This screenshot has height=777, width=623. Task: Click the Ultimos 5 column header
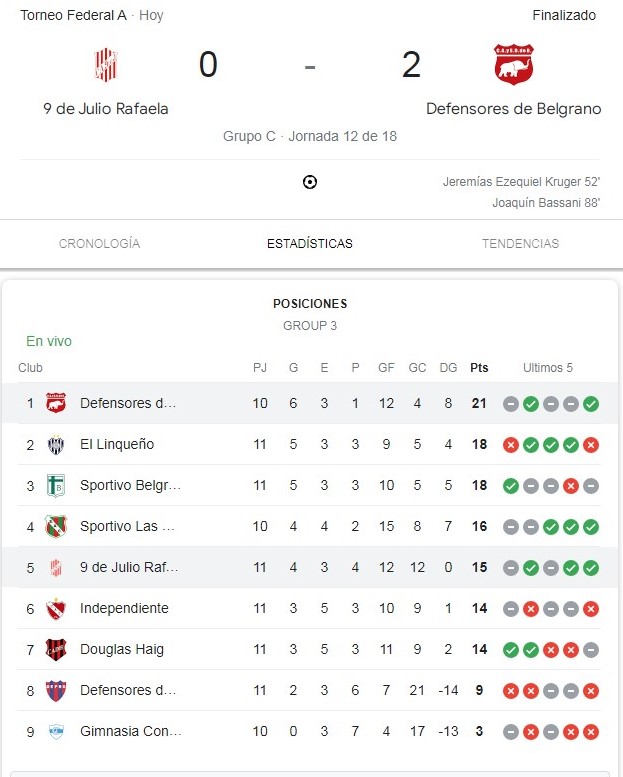coord(548,368)
